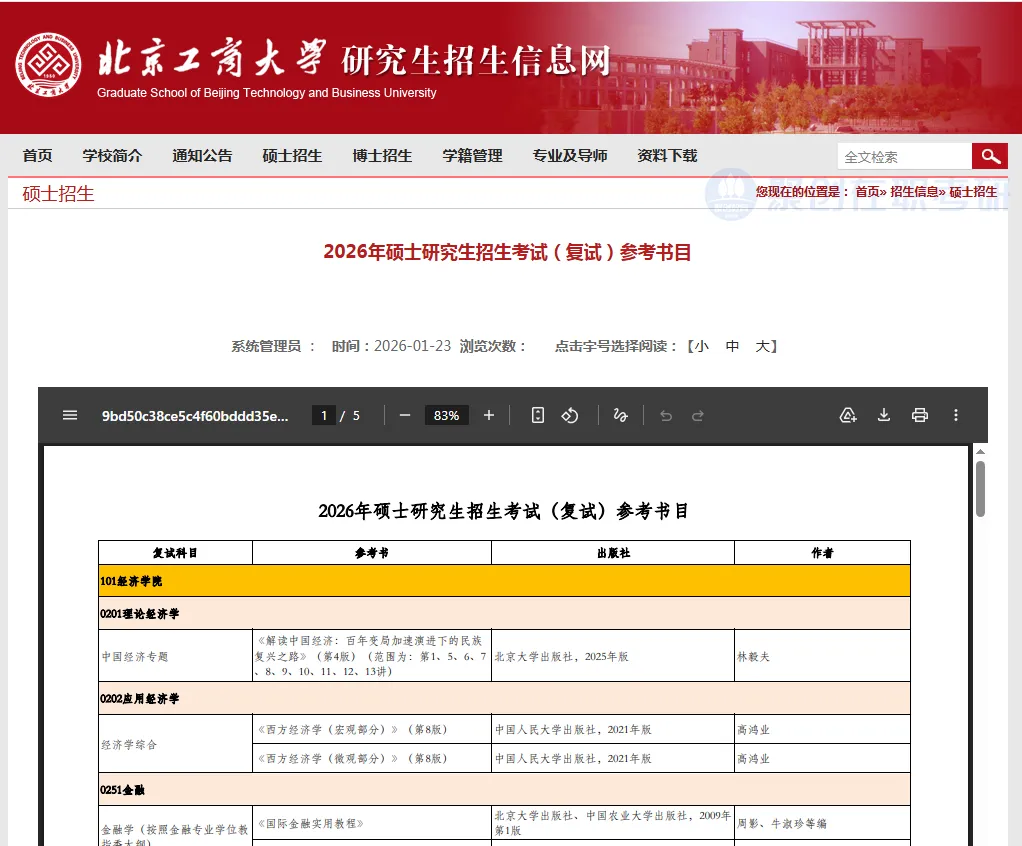Viewport: 1022px width, 846px height.
Task: Click the 中国经济专题 cell
Action: (175, 656)
